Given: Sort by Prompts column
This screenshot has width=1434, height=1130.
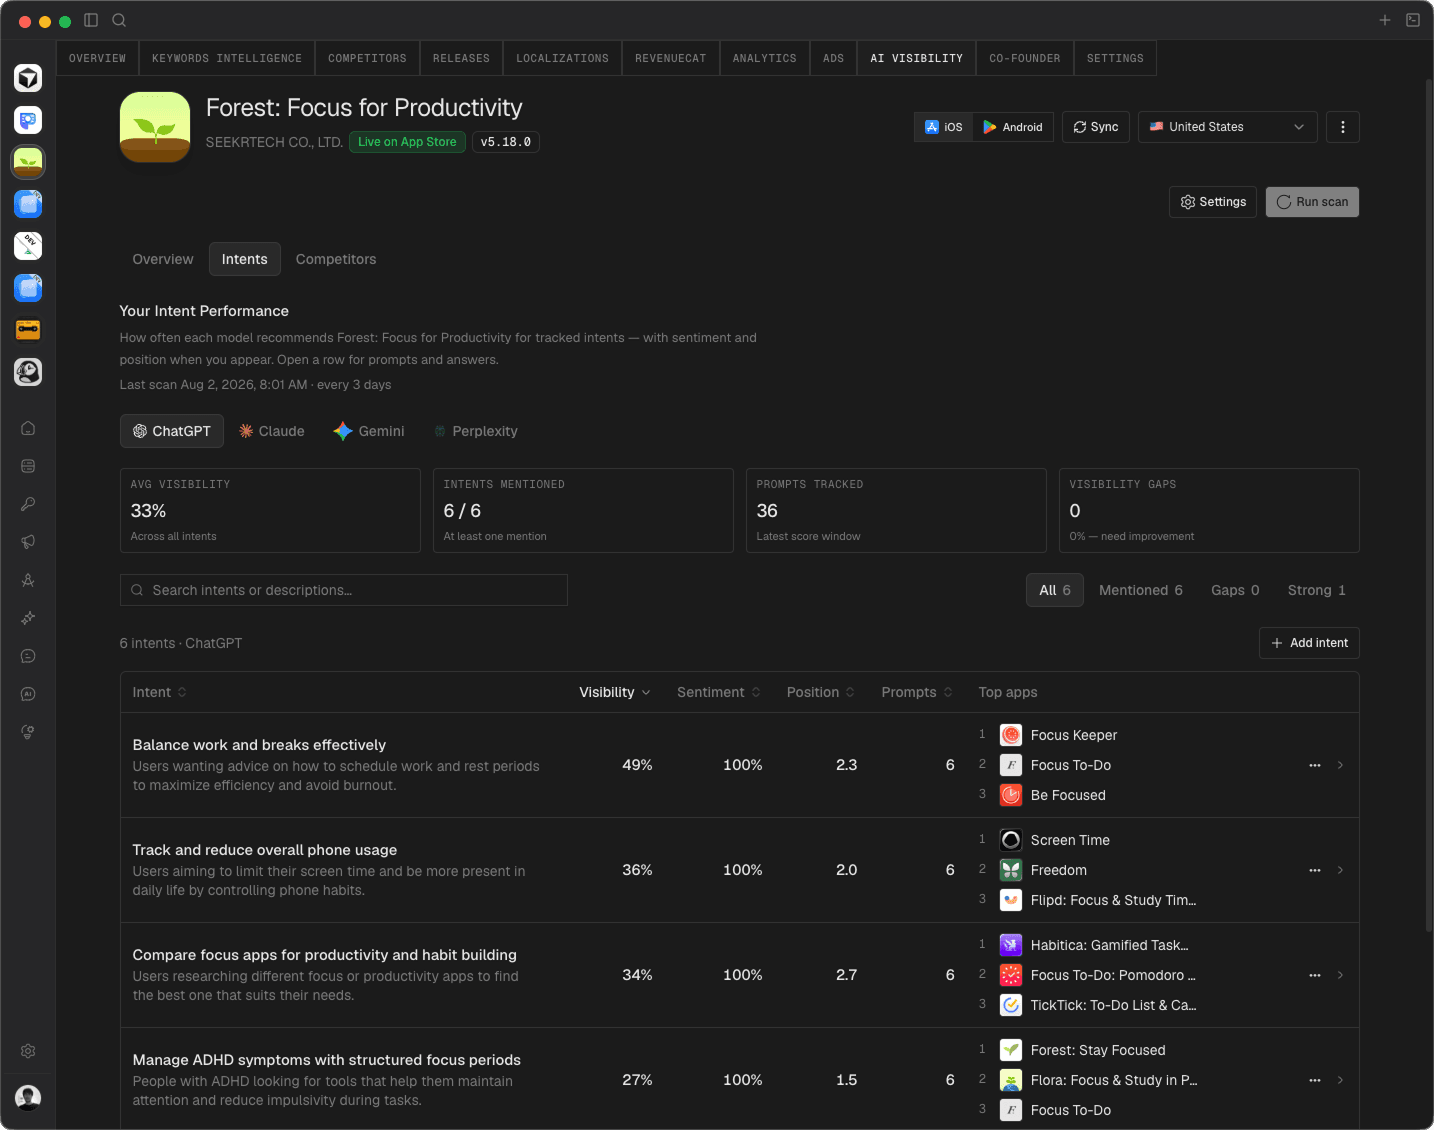Looking at the screenshot, I should (917, 692).
